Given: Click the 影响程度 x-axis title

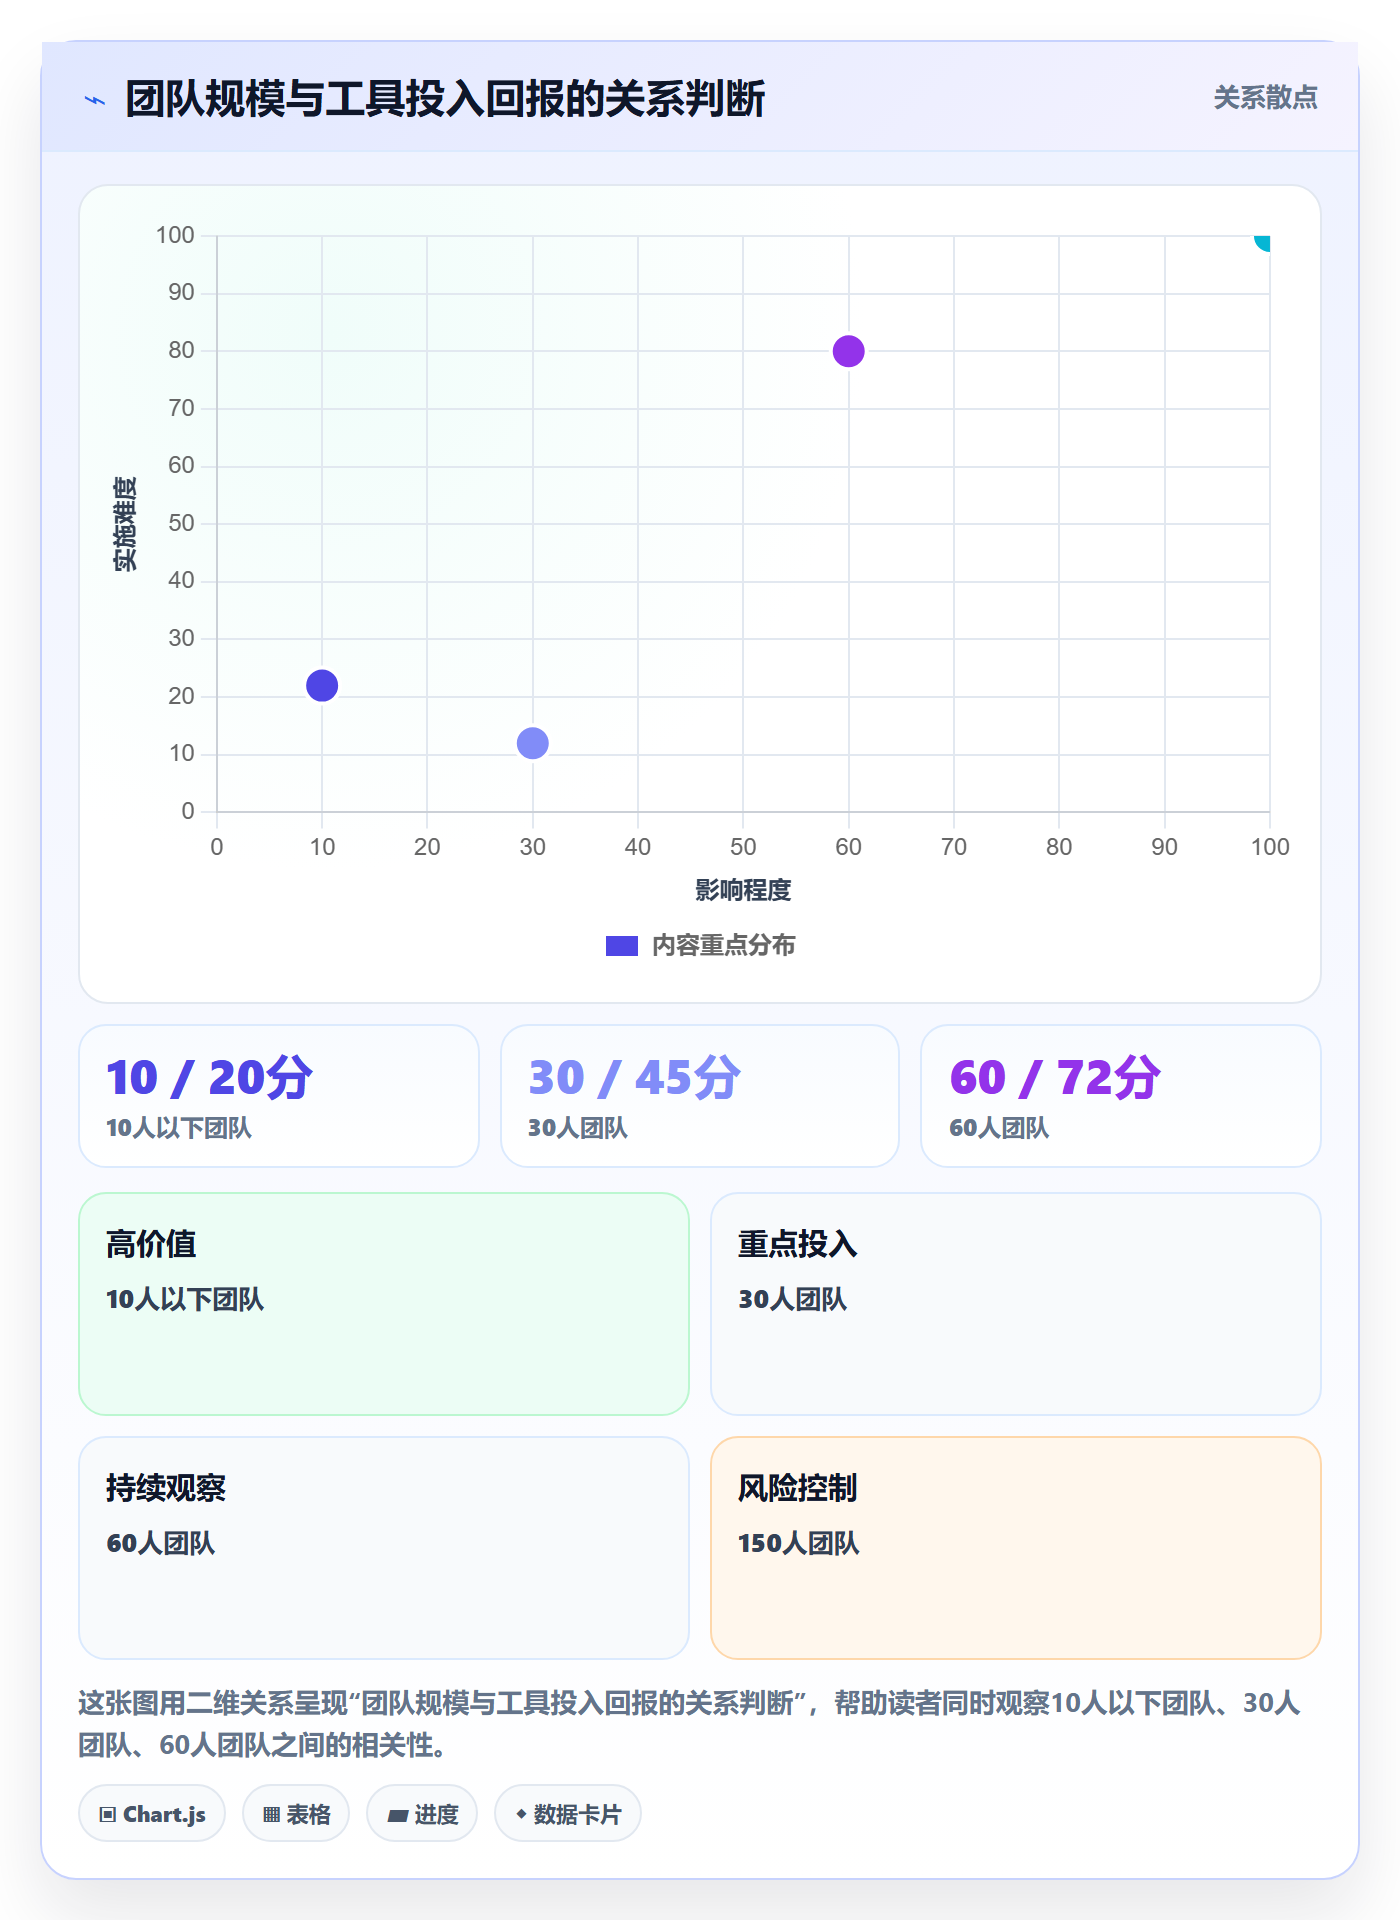Looking at the screenshot, I should tap(743, 890).
